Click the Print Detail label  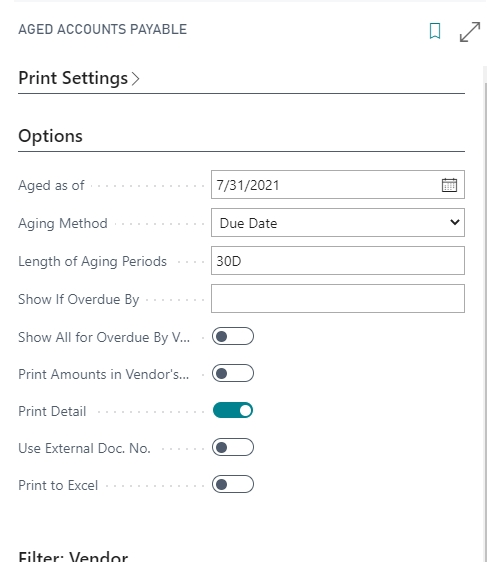(x=52, y=411)
